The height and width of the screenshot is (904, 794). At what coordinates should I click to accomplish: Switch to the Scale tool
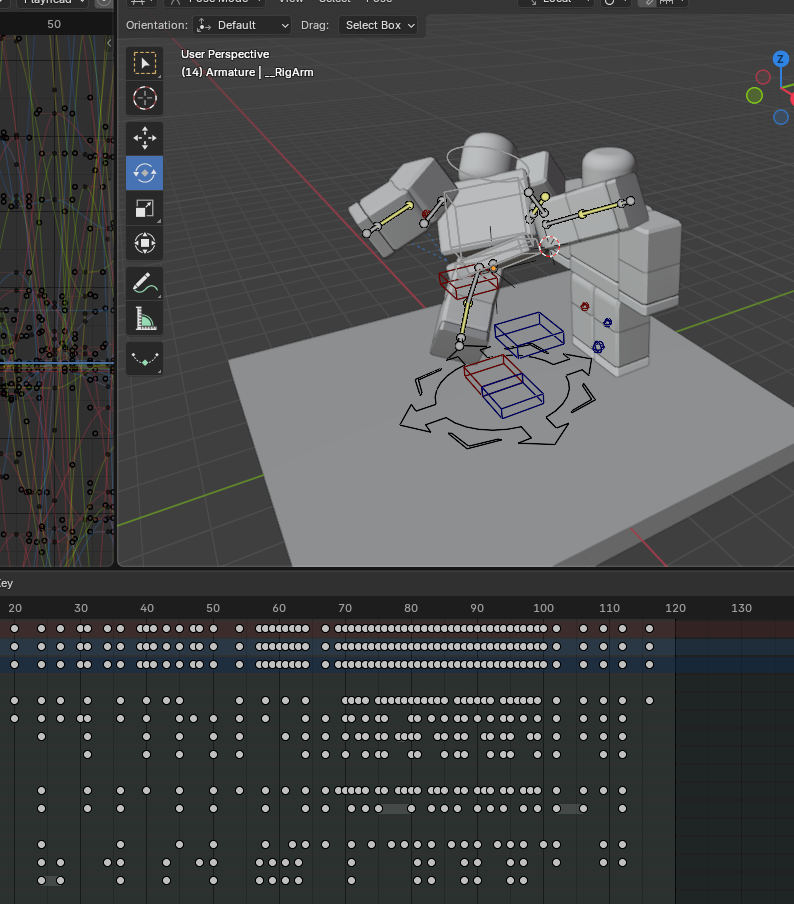(x=144, y=208)
